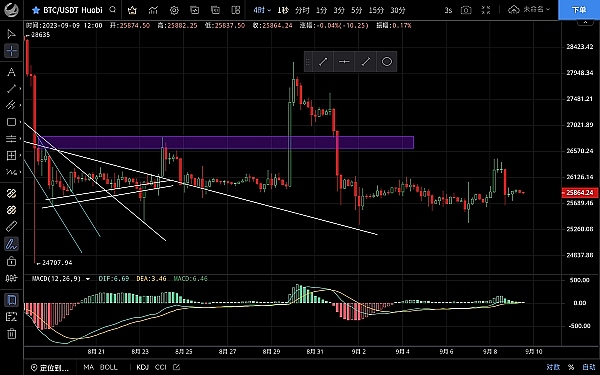This screenshot has height=375, width=600.
Task: Select the ellipse shape in floating toolbar
Action: coord(387,62)
